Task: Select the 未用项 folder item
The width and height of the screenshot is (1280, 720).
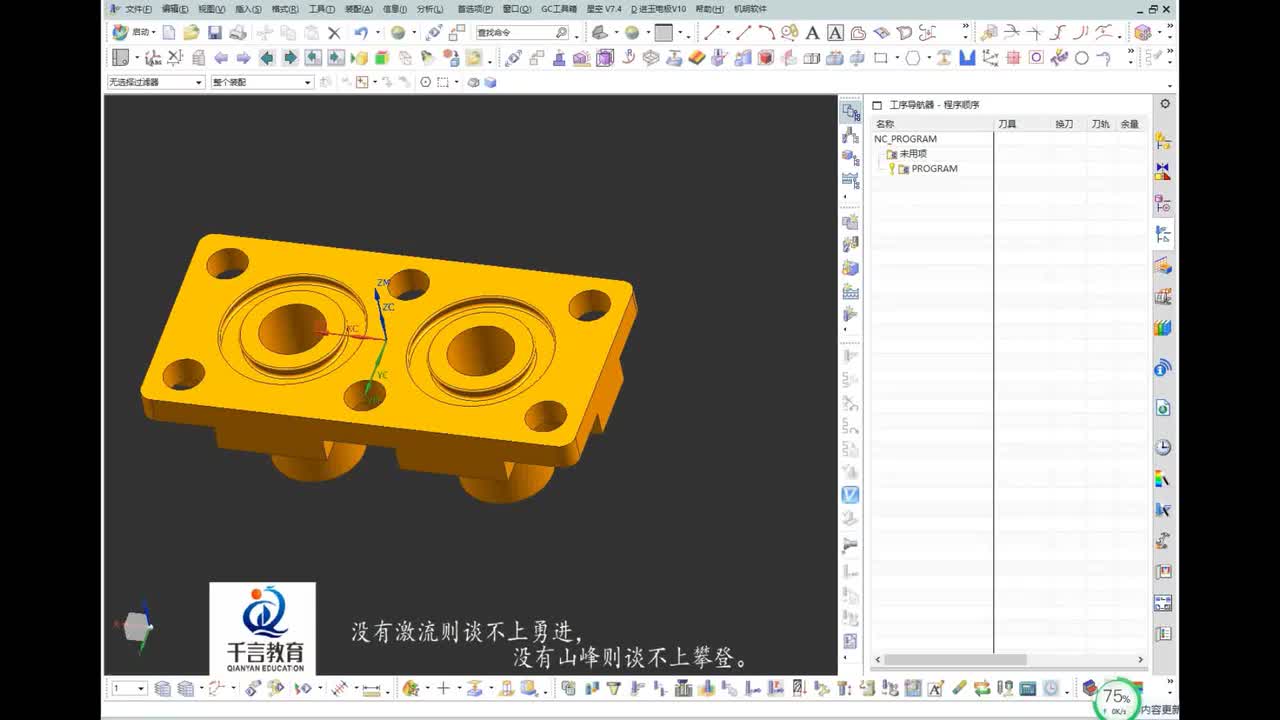Action: click(913, 154)
